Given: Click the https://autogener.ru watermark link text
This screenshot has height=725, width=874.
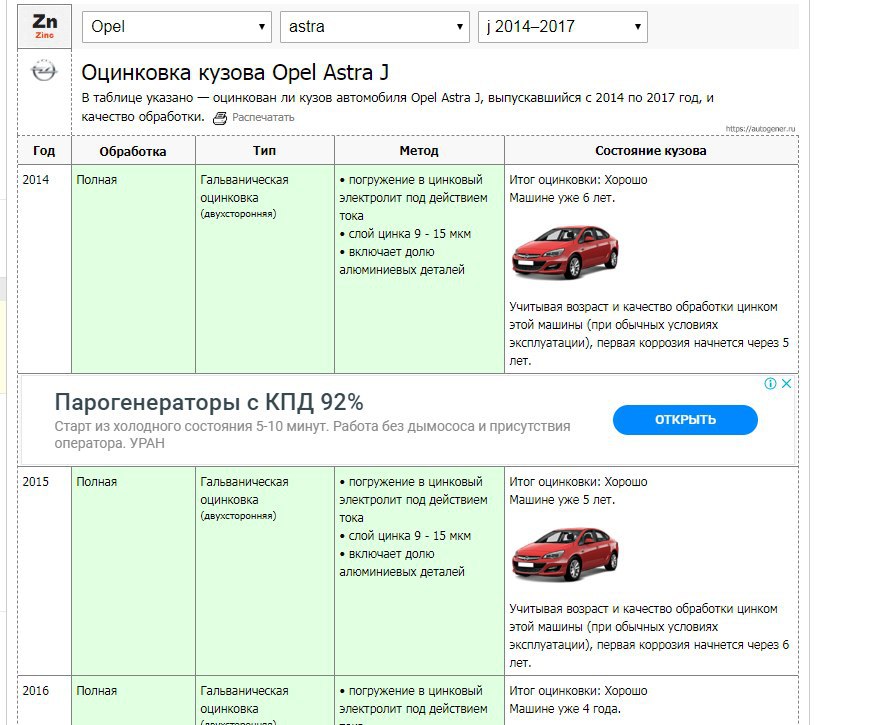Looking at the screenshot, I should 760,129.
